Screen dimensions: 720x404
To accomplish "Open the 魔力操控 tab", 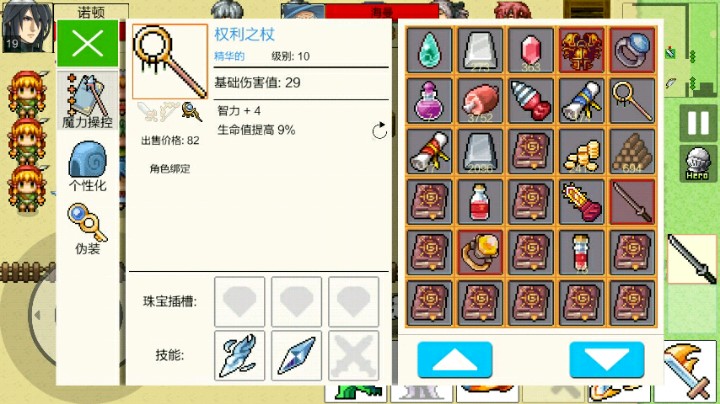I will click(x=87, y=101).
